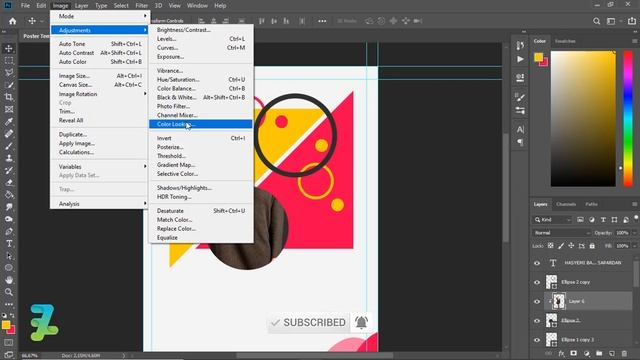Open the Kind filter dropdown
The height and width of the screenshot is (360, 640).
553,220
